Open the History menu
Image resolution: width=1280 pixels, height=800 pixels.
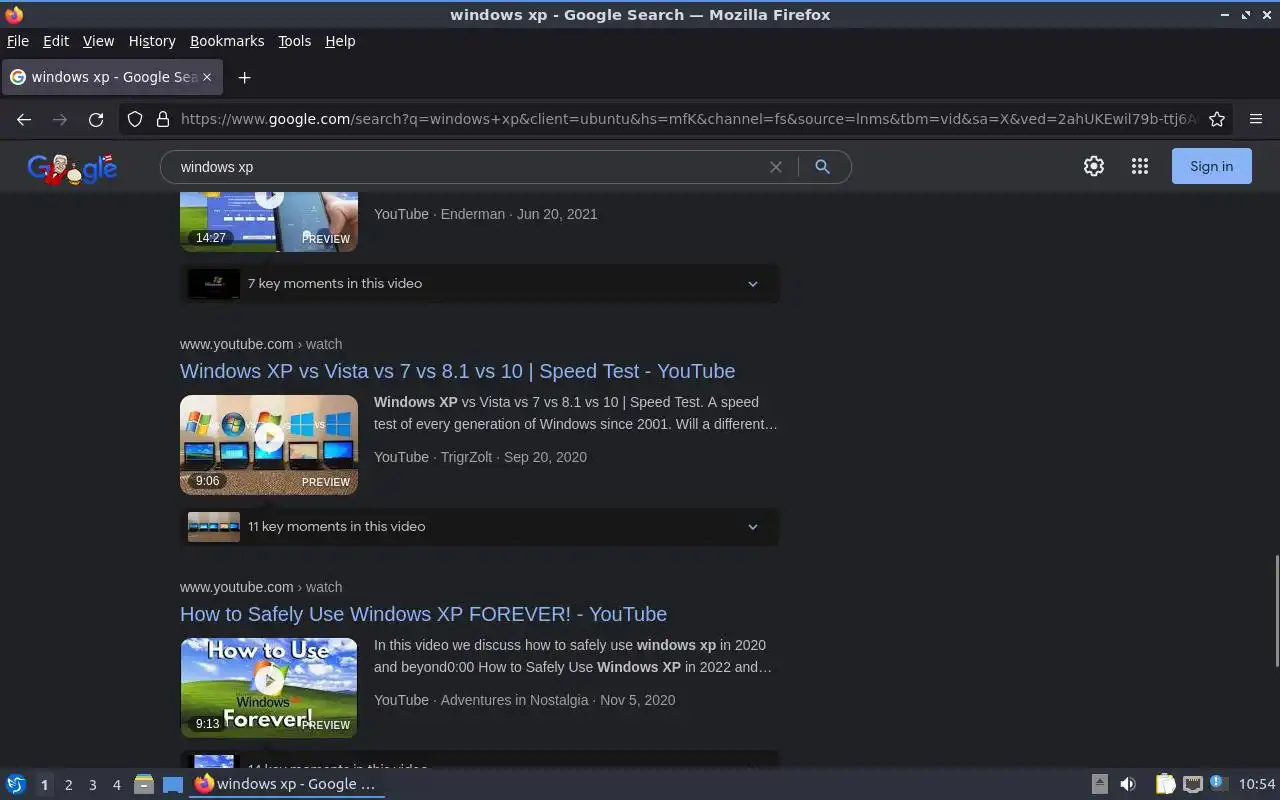pyautogui.click(x=152, y=41)
